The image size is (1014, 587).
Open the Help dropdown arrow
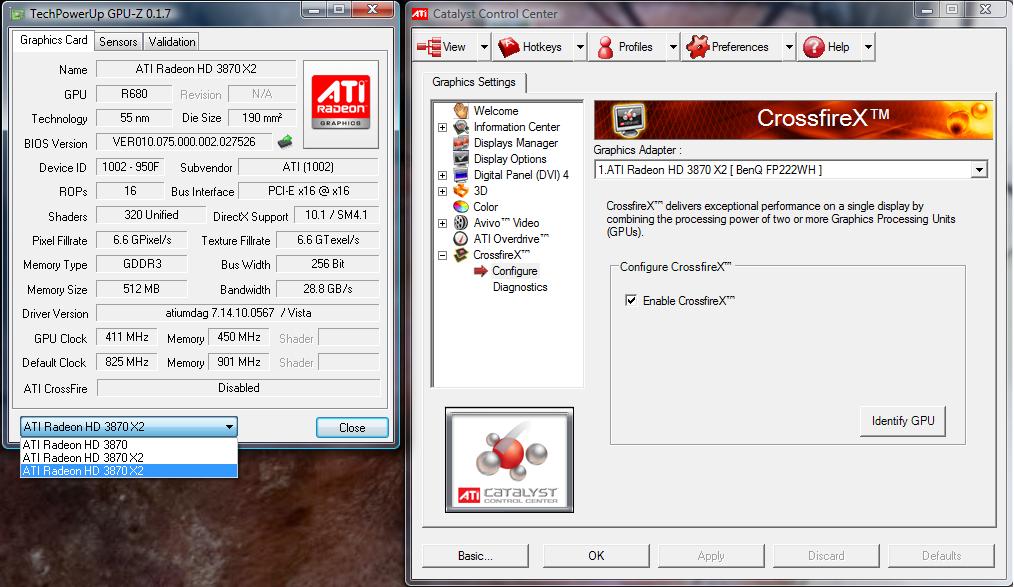pos(868,47)
